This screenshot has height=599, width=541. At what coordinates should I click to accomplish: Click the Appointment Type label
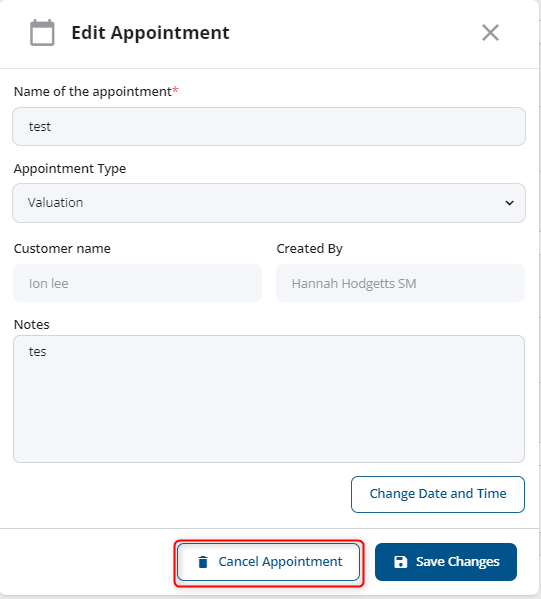pyautogui.click(x=70, y=168)
